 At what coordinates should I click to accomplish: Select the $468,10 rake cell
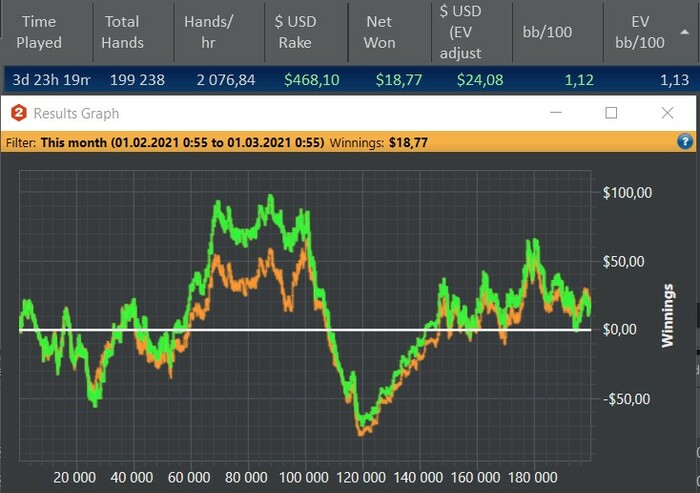(312, 80)
